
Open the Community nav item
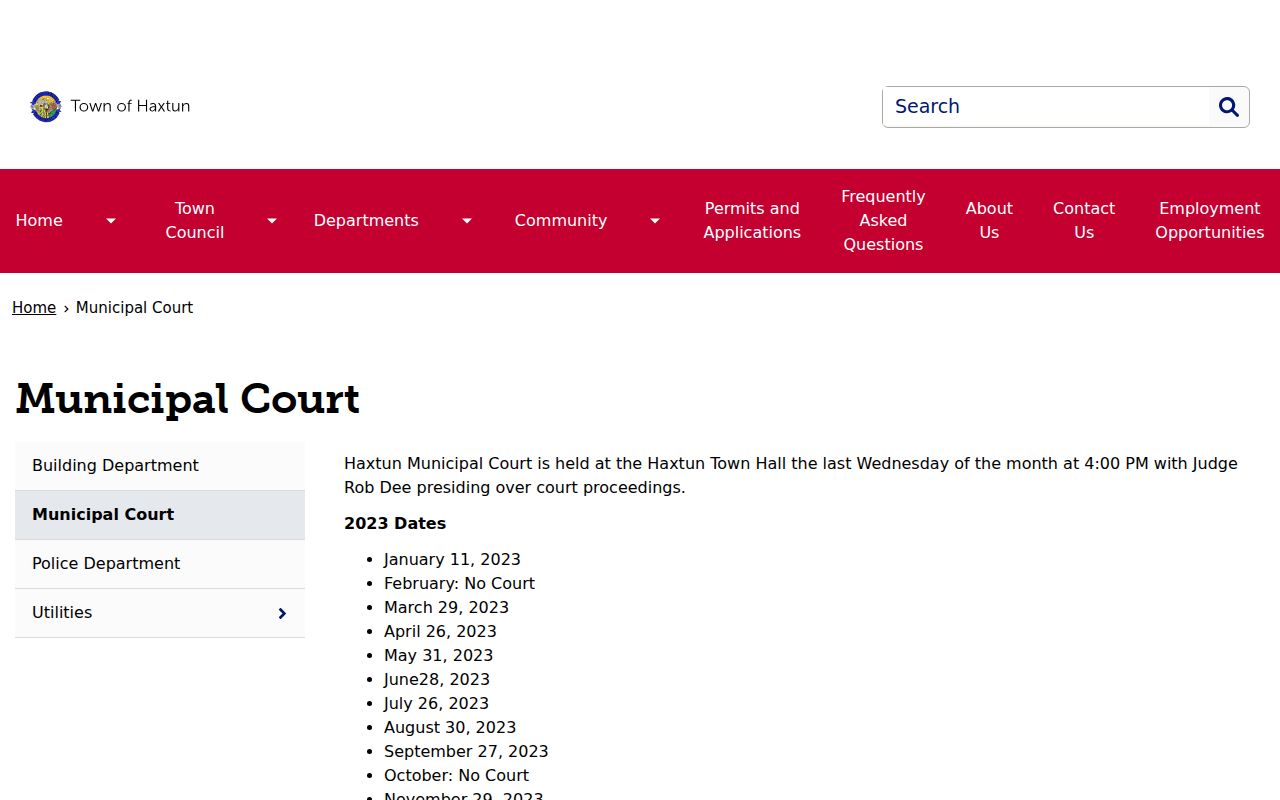[561, 221]
